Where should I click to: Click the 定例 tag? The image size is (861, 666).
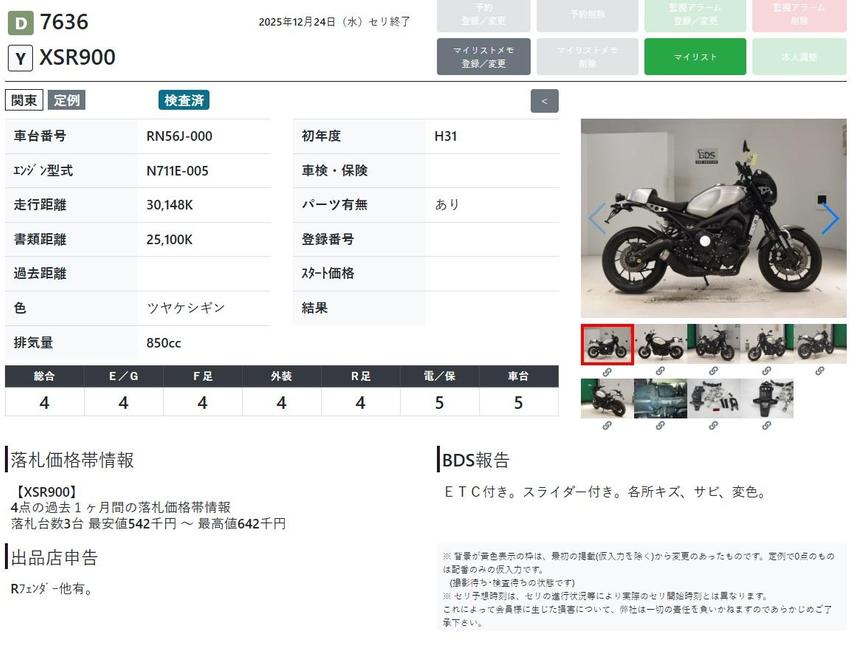[67, 100]
